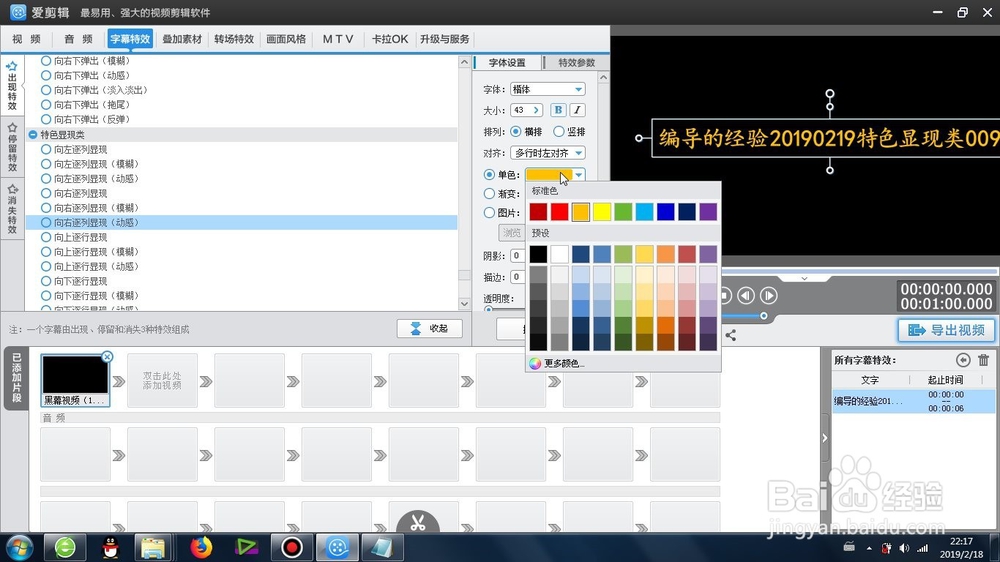Click the preview collapse chevron
Image resolution: width=1000 pixels, height=562 pixels.
[804, 279]
